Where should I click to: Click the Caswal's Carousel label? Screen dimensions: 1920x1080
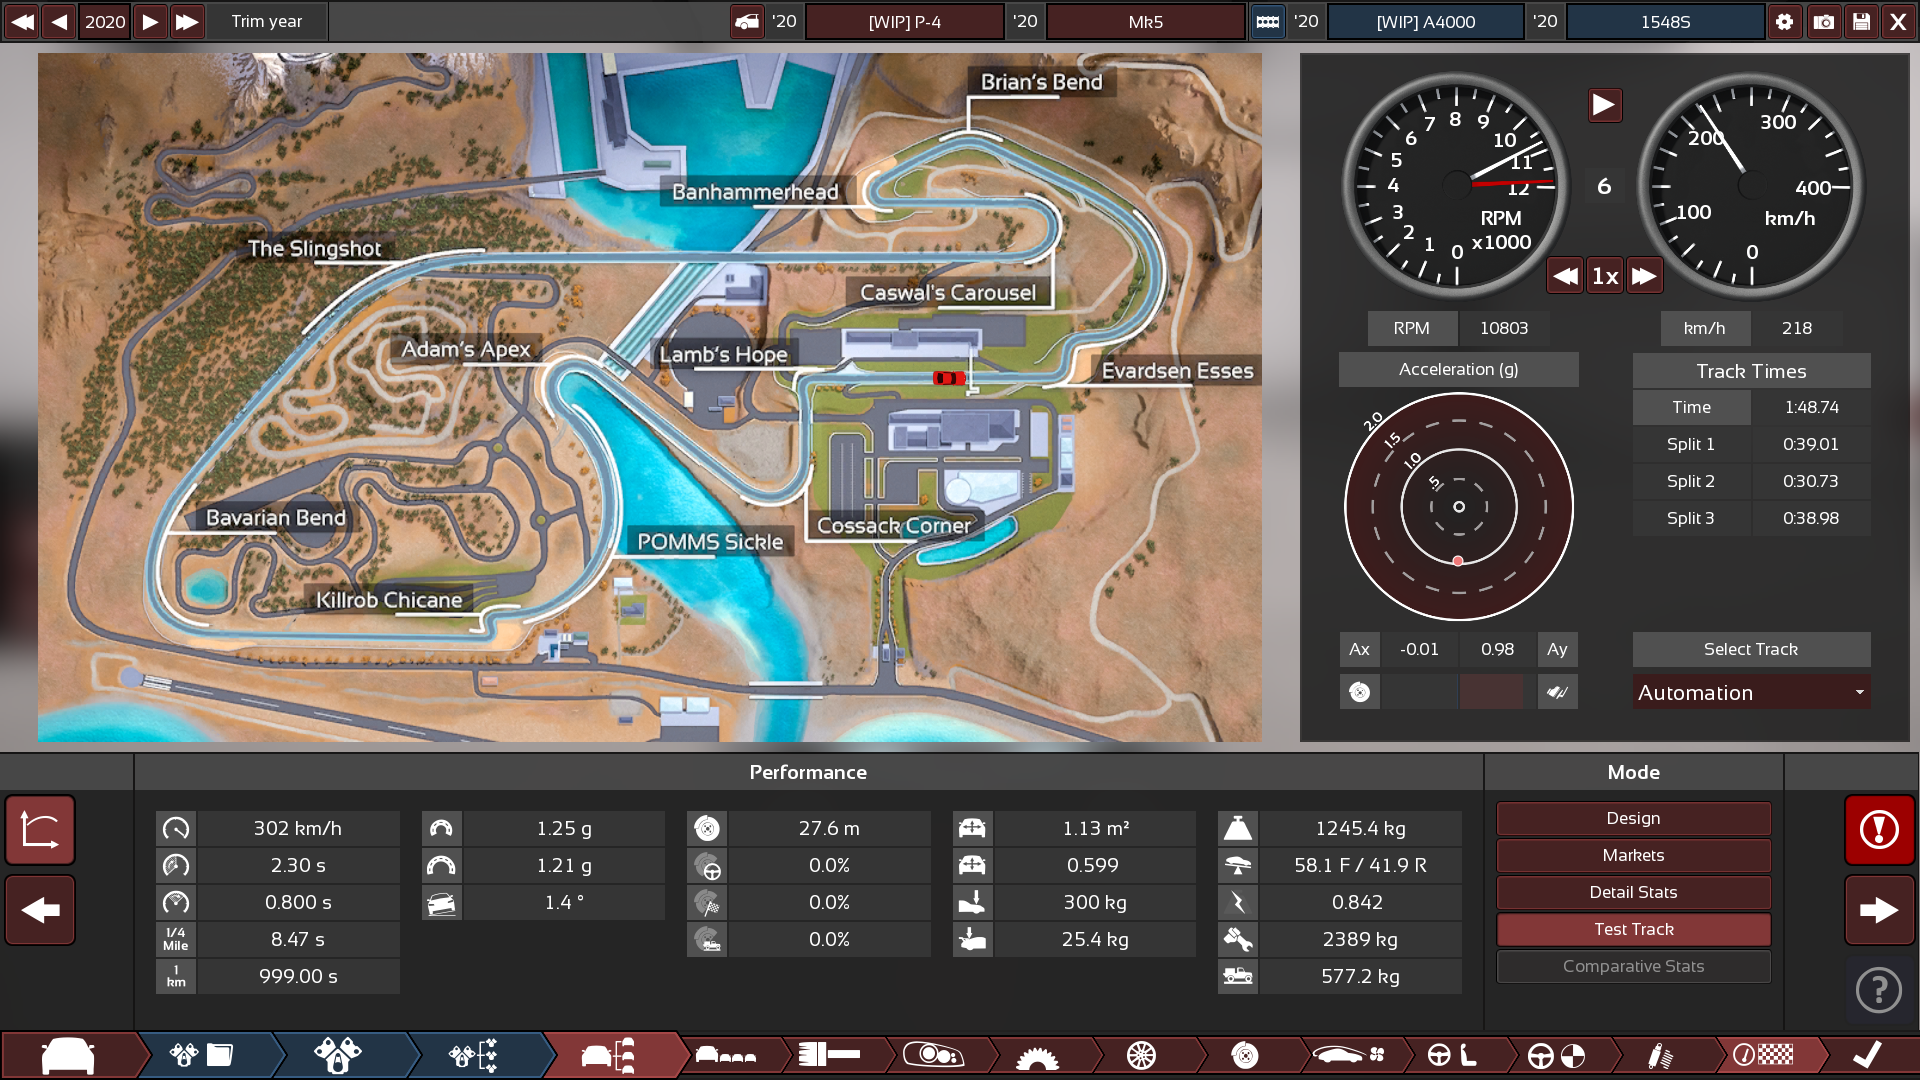pyautogui.click(x=948, y=293)
